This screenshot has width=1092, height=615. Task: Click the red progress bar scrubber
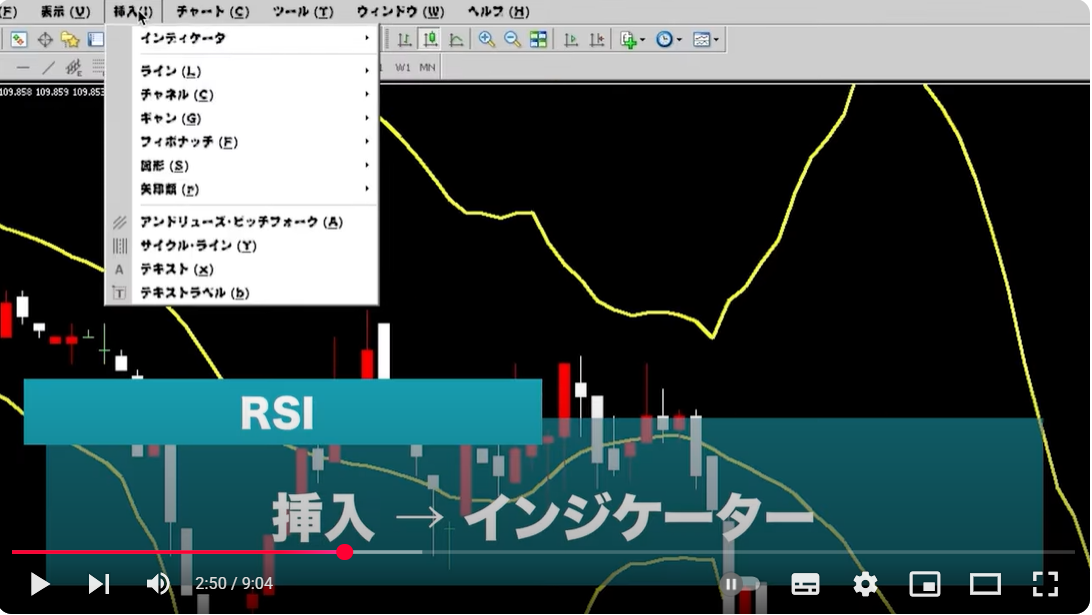(345, 552)
